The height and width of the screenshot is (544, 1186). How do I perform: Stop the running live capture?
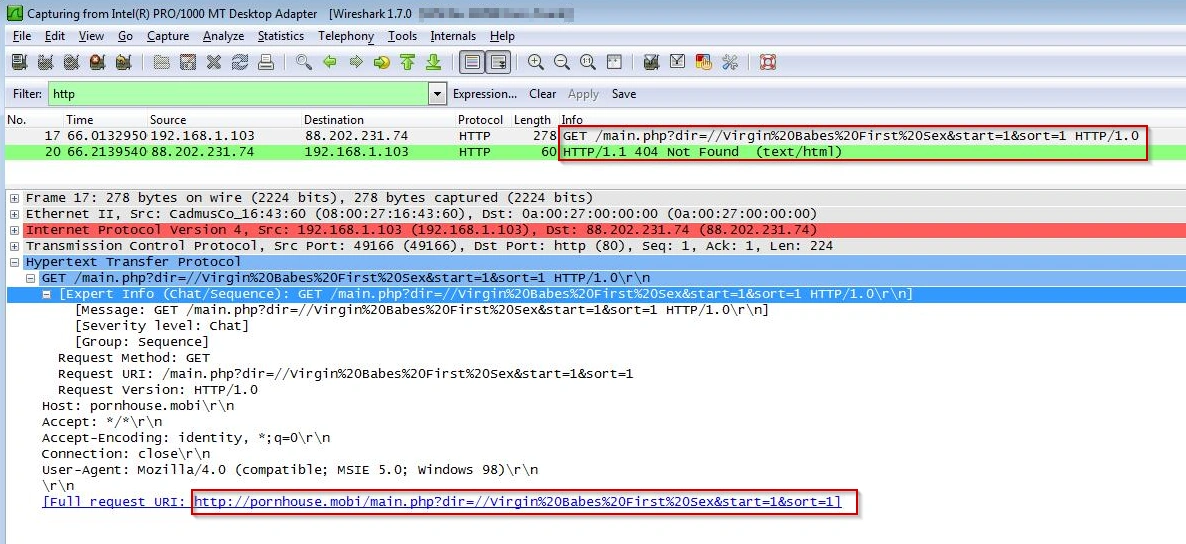coord(97,62)
